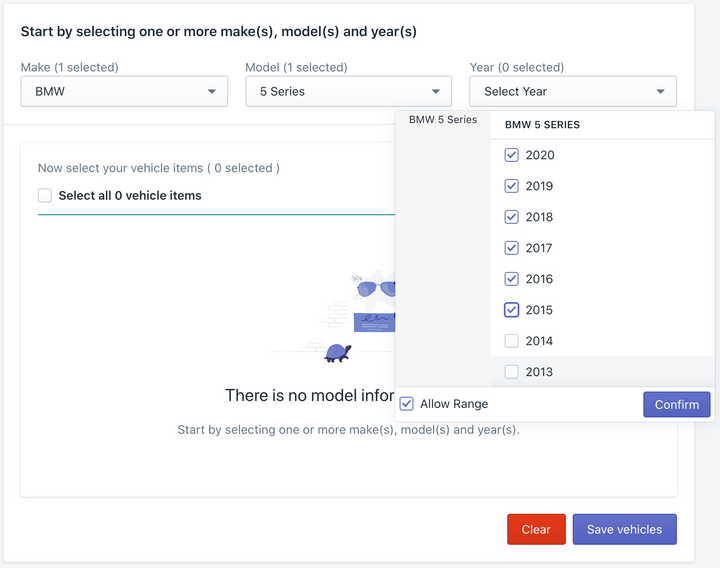Uncheck the 2020 year checkbox
This screenshot has width=720, height=568.
point(512,155)
